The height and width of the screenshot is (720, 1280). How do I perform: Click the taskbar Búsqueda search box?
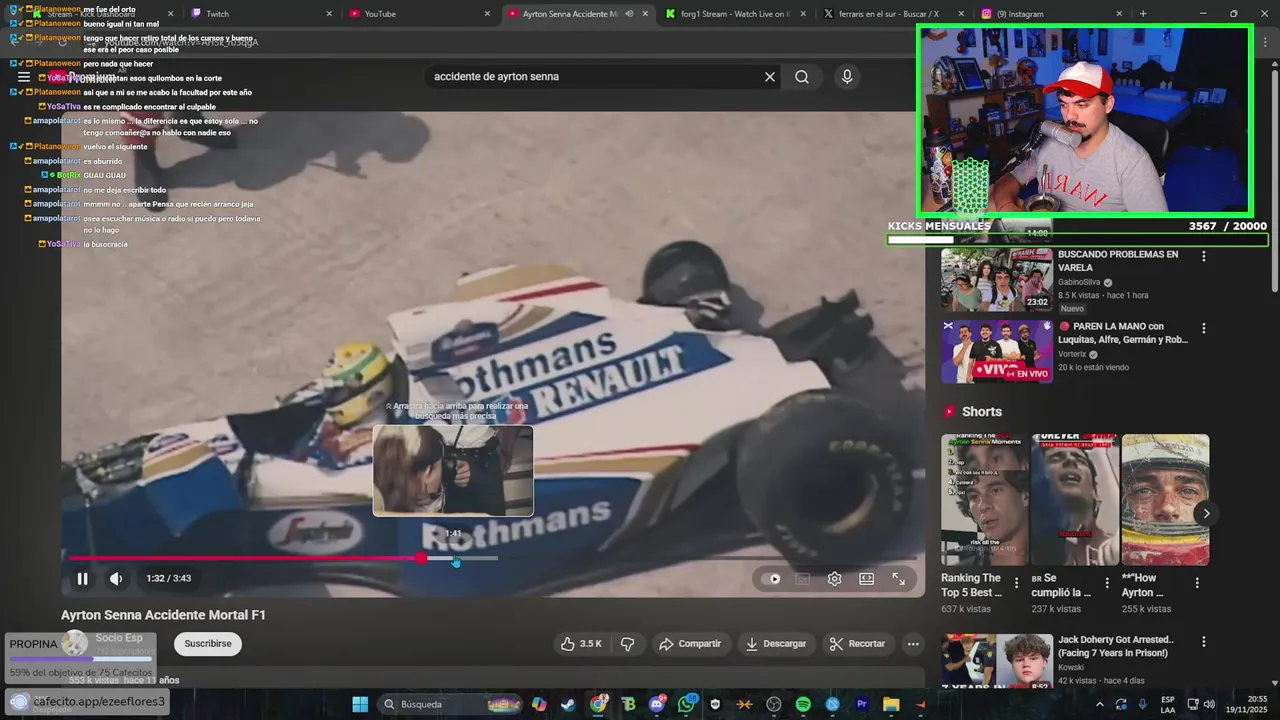tap(448, 704)
